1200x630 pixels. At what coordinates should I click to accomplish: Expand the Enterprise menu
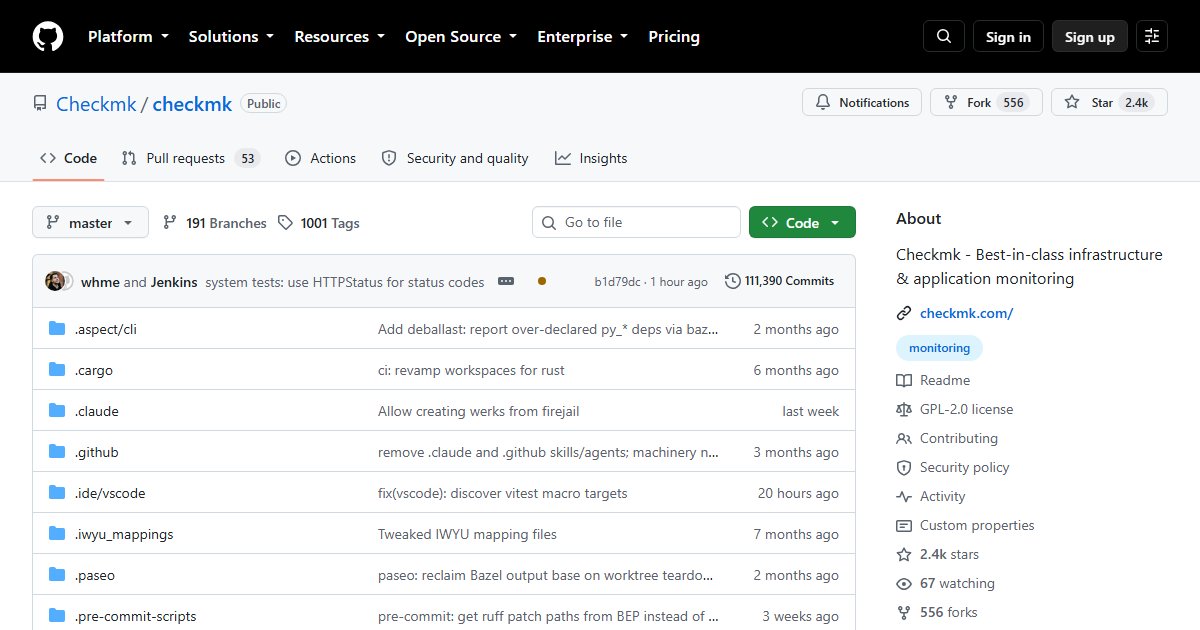[x=583, y=36]
